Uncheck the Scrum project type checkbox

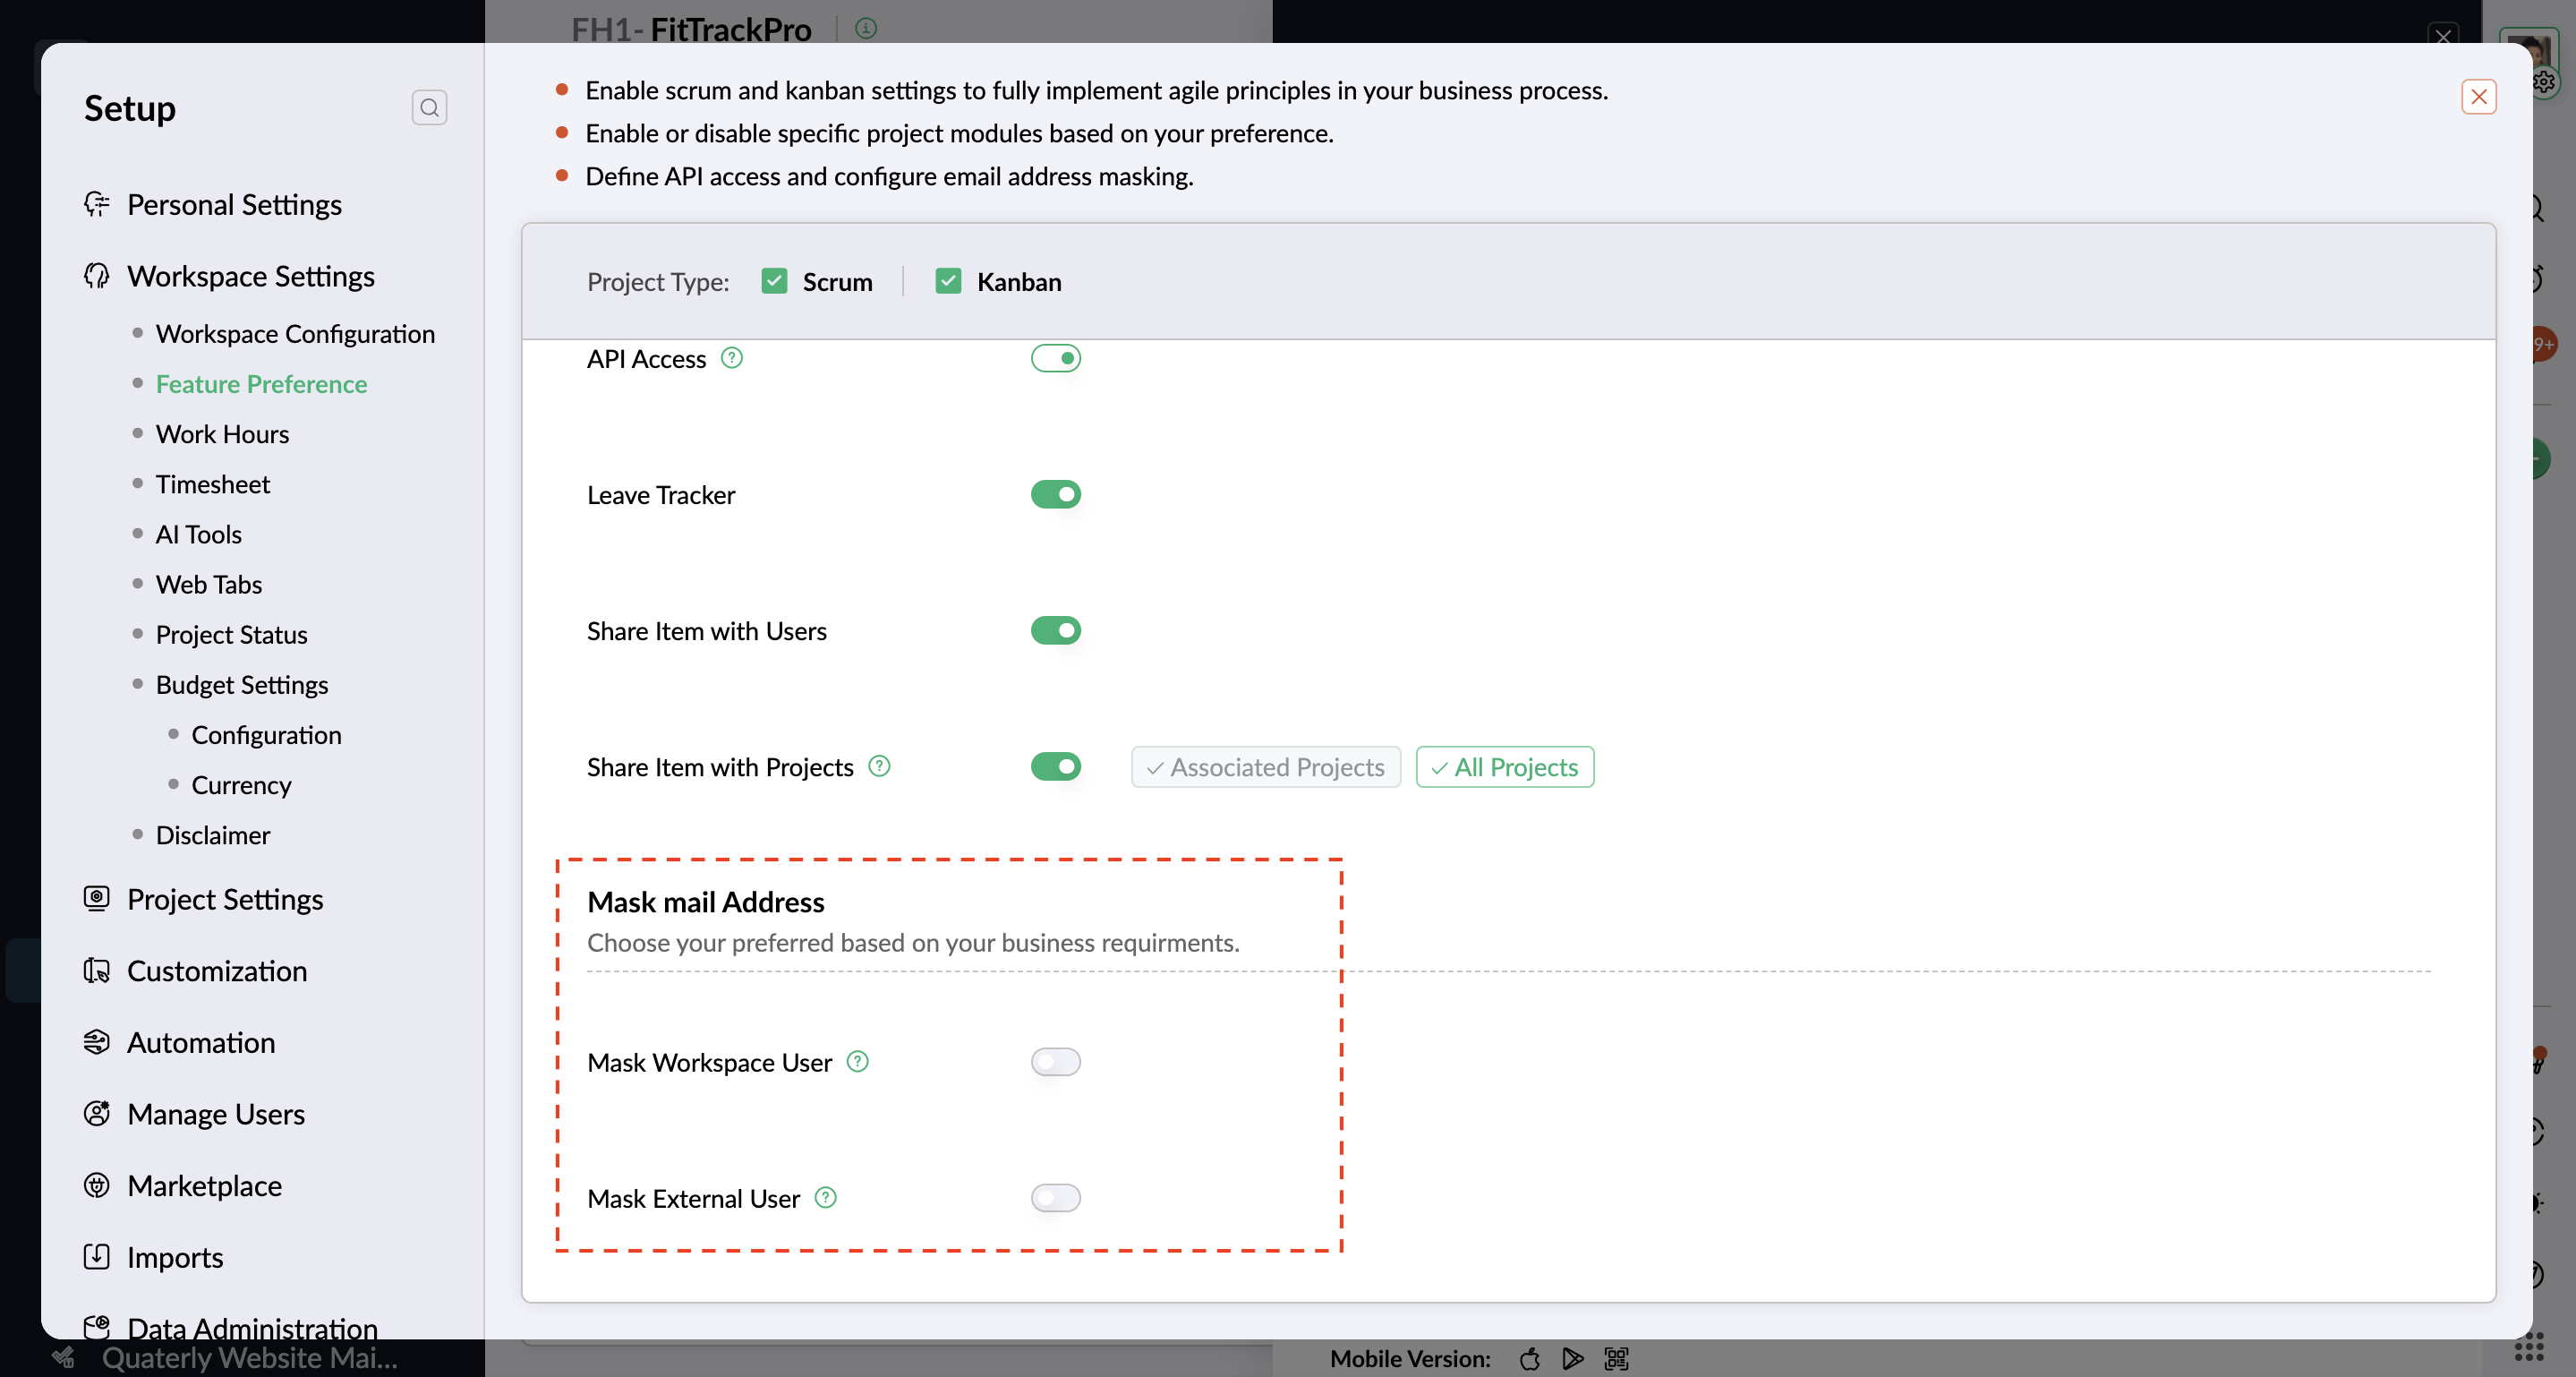point(774,281)
